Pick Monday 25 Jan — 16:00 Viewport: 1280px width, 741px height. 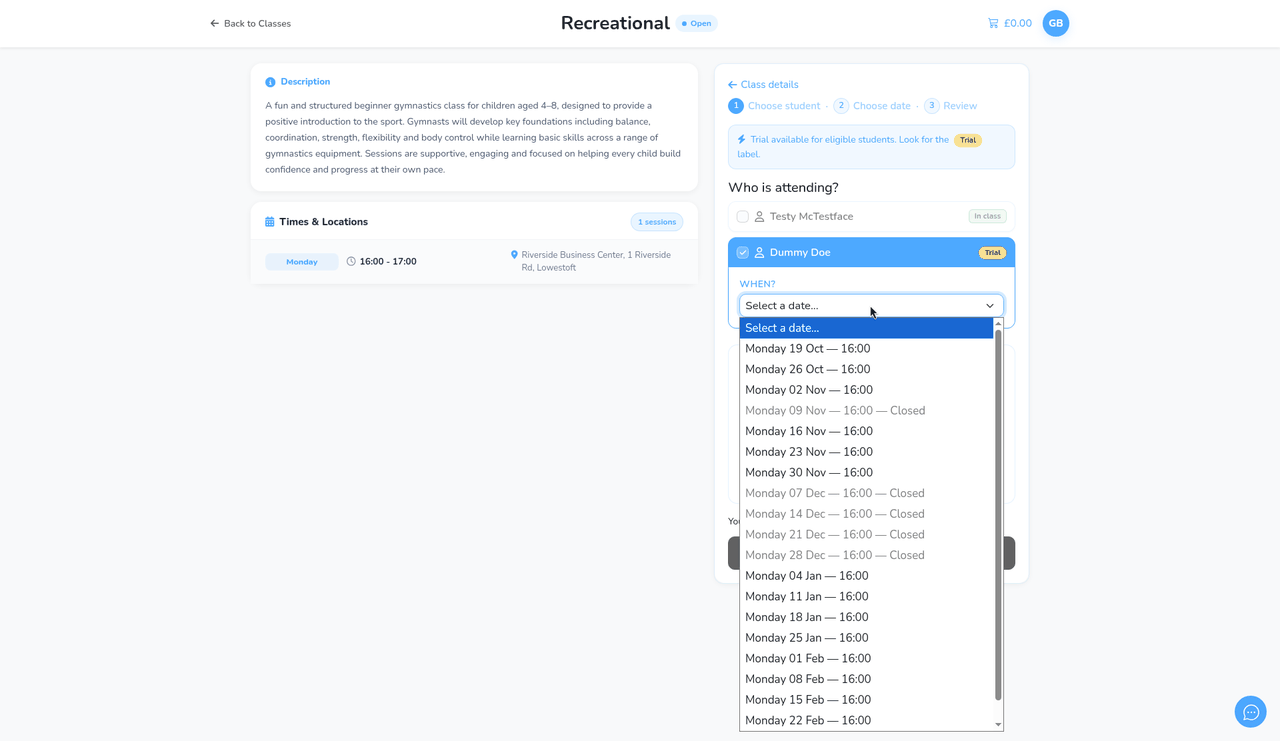[866, 638]
